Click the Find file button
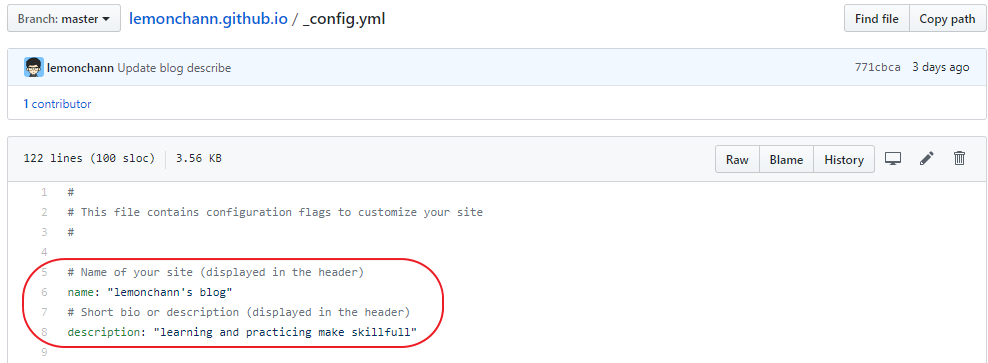The image size is (988, 363). pyautogui.click(x=876, y=19)
